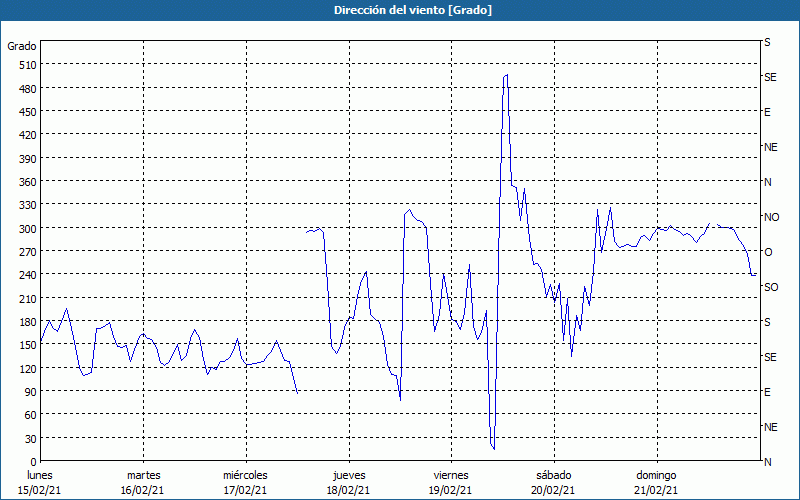Select the 'martes' day label
Viewport: 800px width, 500px height.
coord(144,475)
